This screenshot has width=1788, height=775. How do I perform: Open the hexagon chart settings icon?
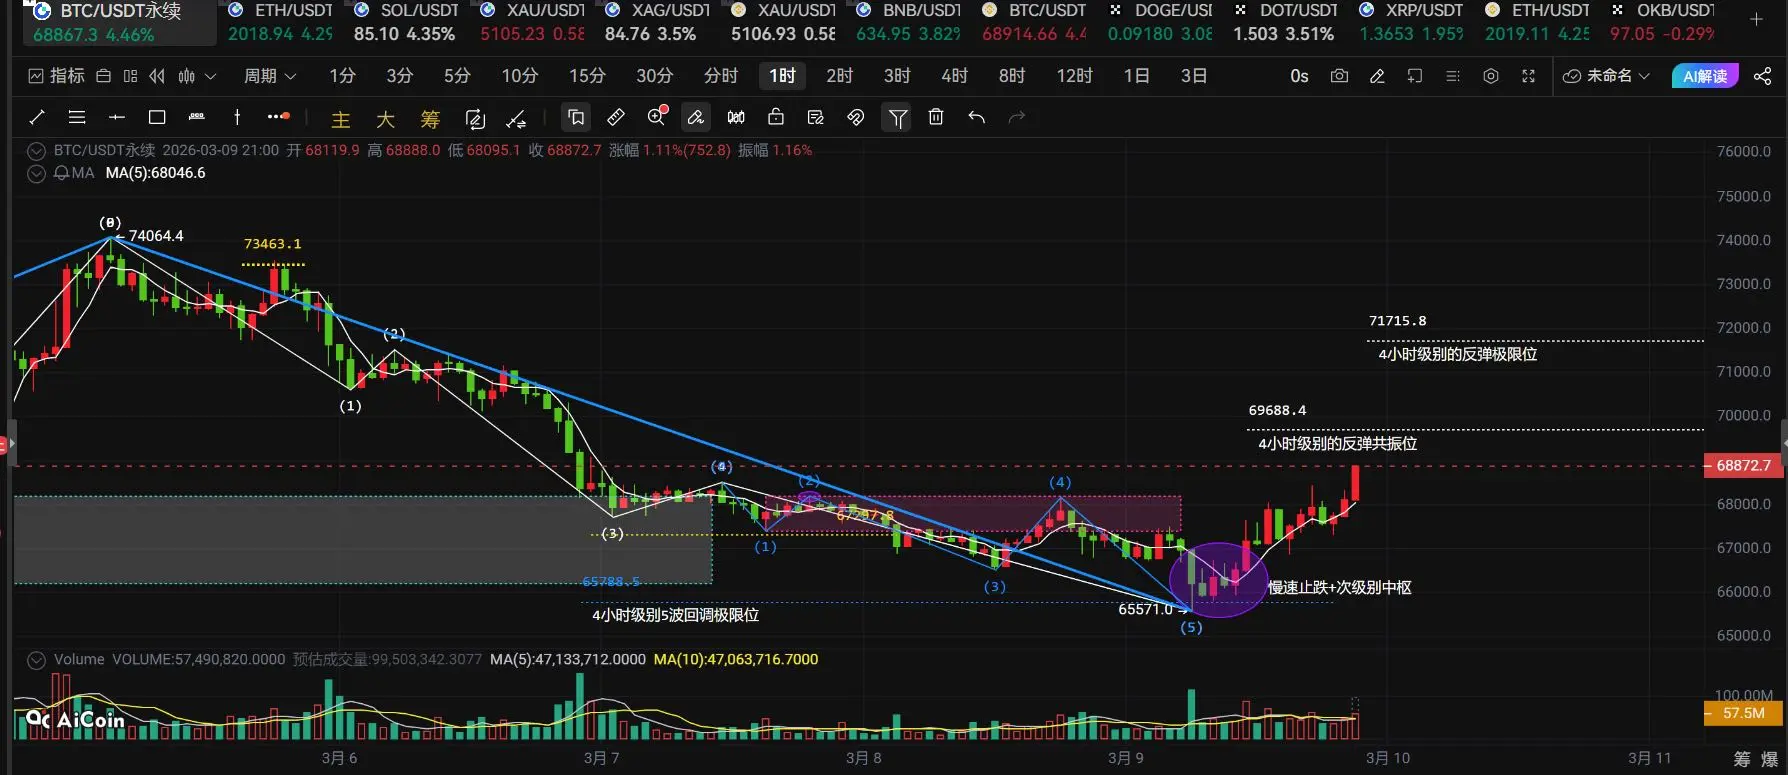(x=1491, y=76)
